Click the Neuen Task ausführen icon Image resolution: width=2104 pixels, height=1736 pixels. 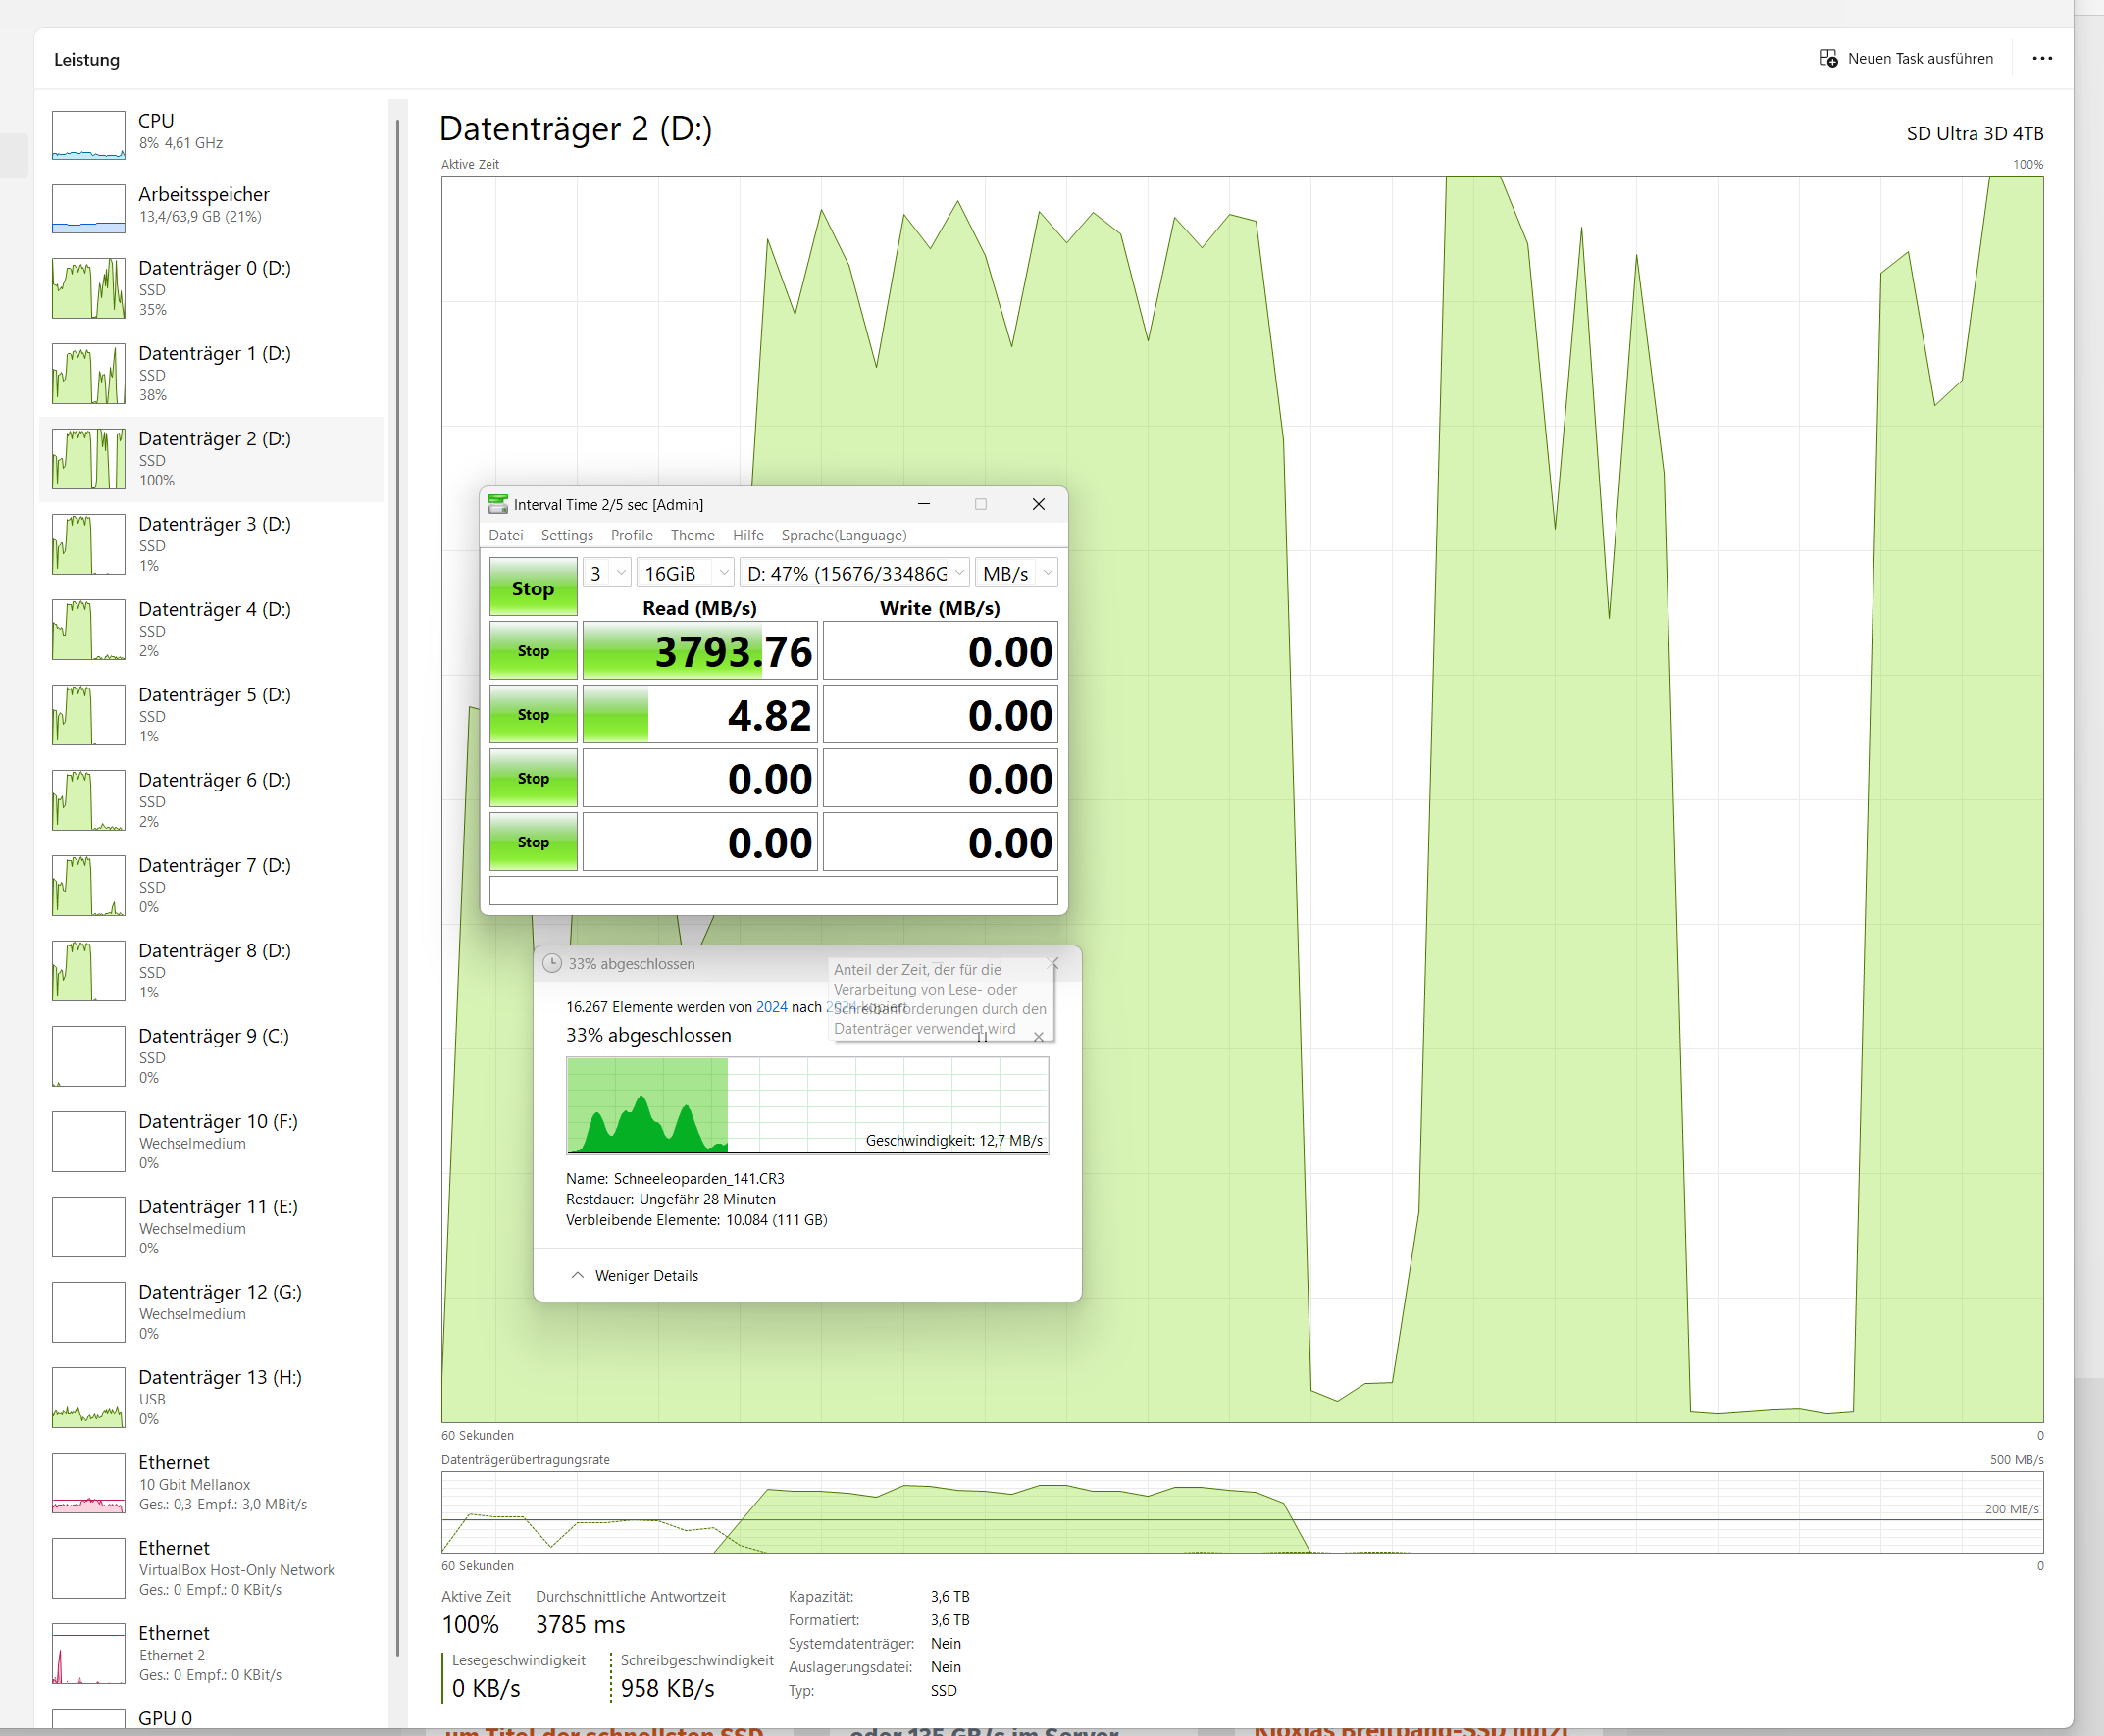click(x=1827, y=58)
